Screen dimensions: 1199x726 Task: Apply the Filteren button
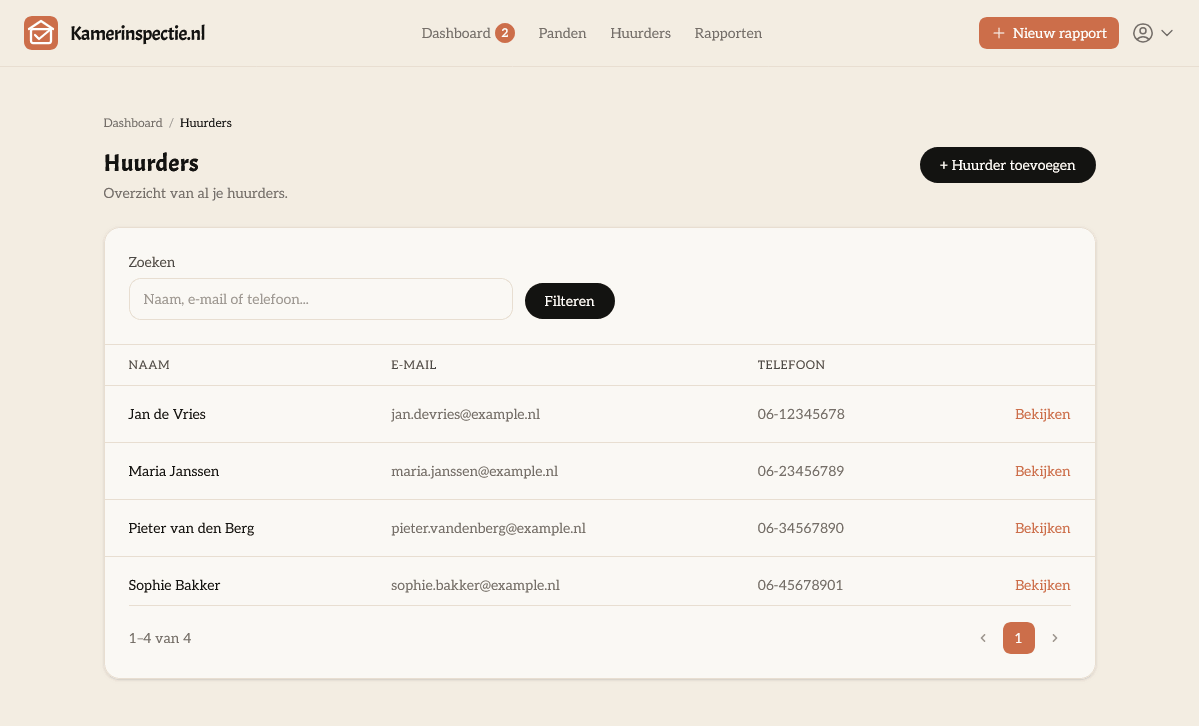click(x=570, y=301)
